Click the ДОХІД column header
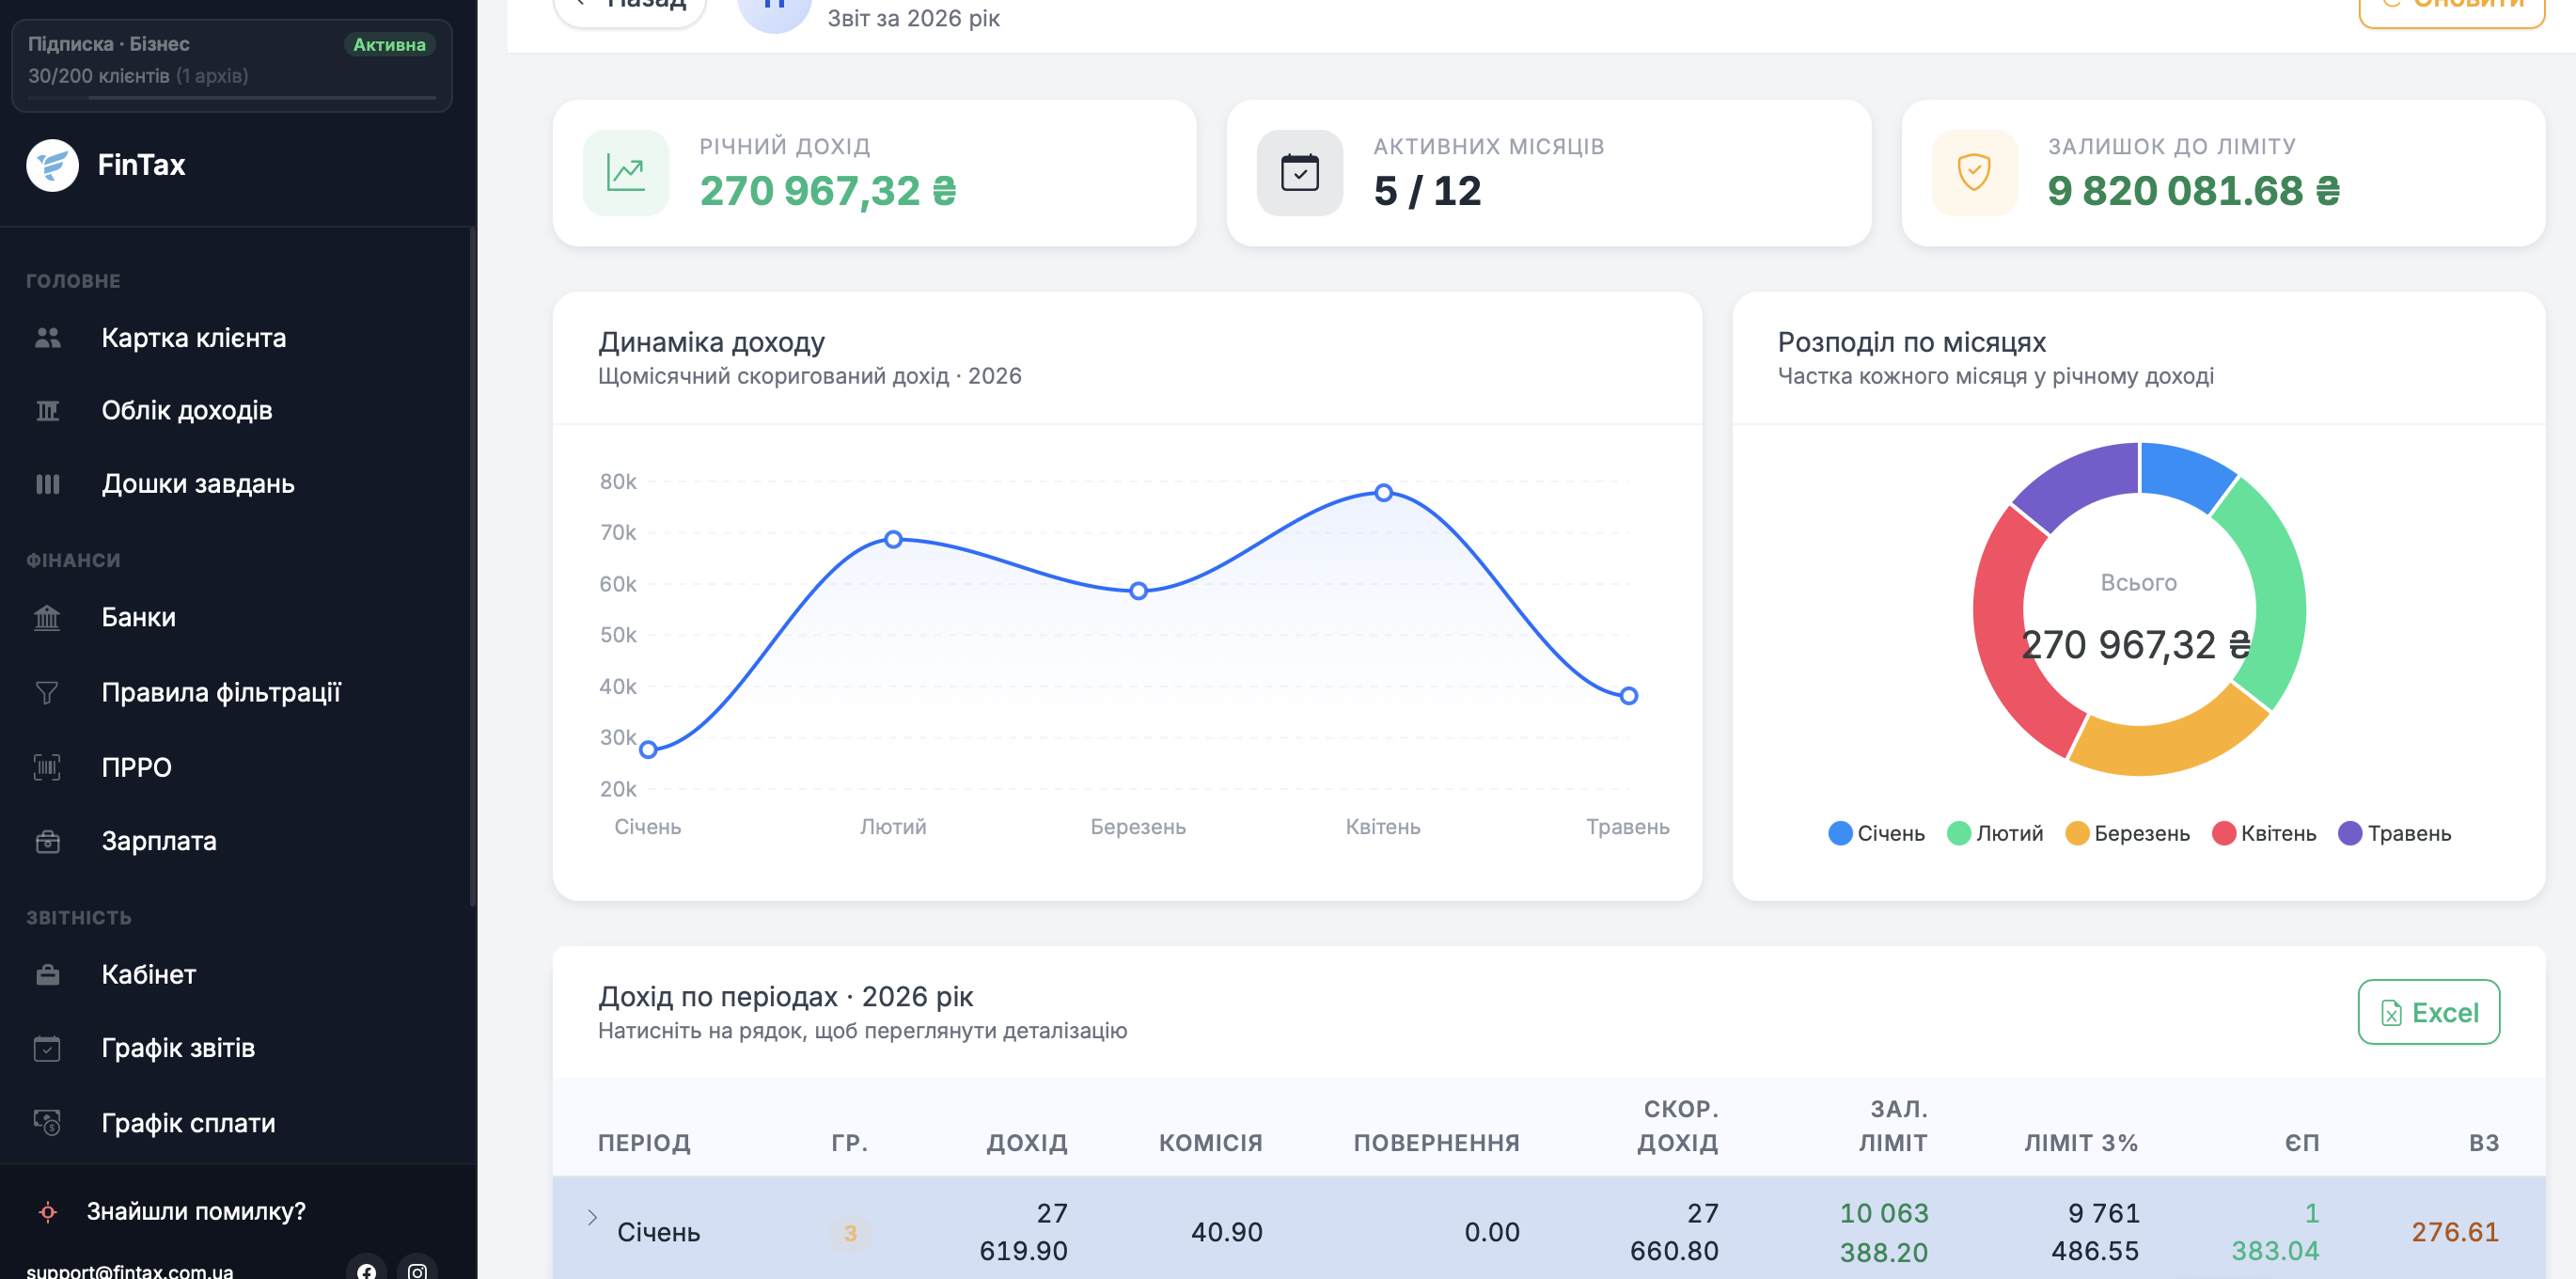Screen dimensions: 2576x1279 (x=1027, y=1143)
